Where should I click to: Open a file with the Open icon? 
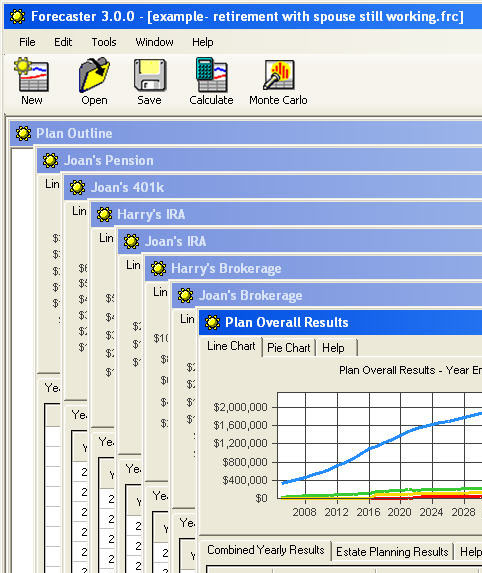click(x=94, y=75)
